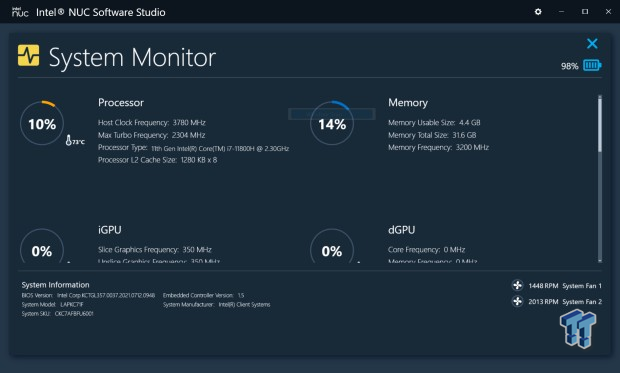Click the iGPU heading
620x373 pixels.
(x=110, y=230)
